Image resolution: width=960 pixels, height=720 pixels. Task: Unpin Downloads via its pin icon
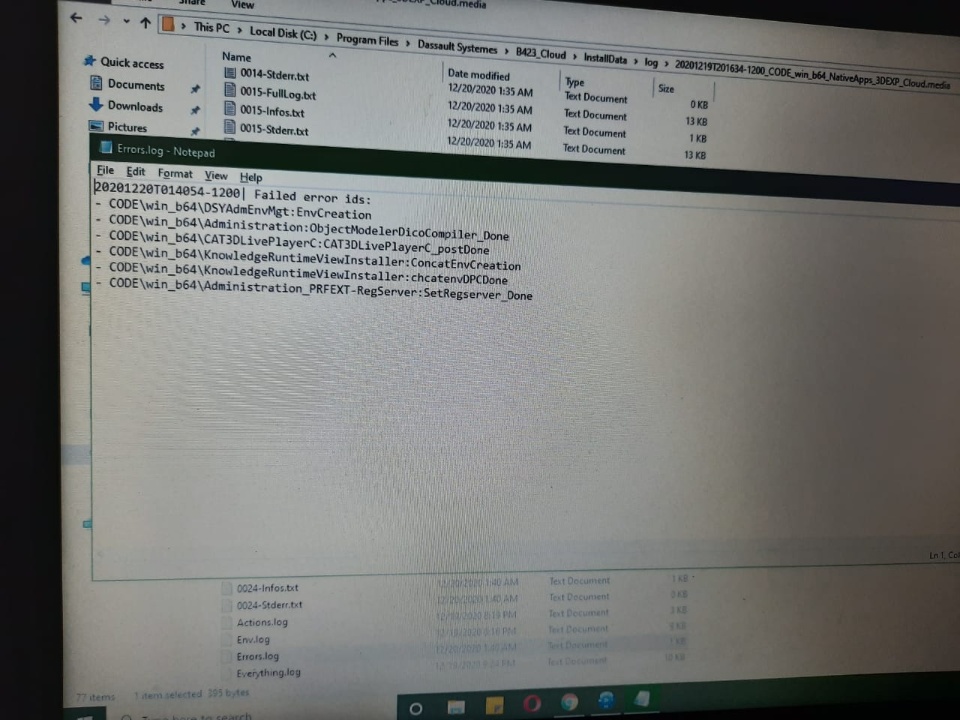[x=195, y=110]
